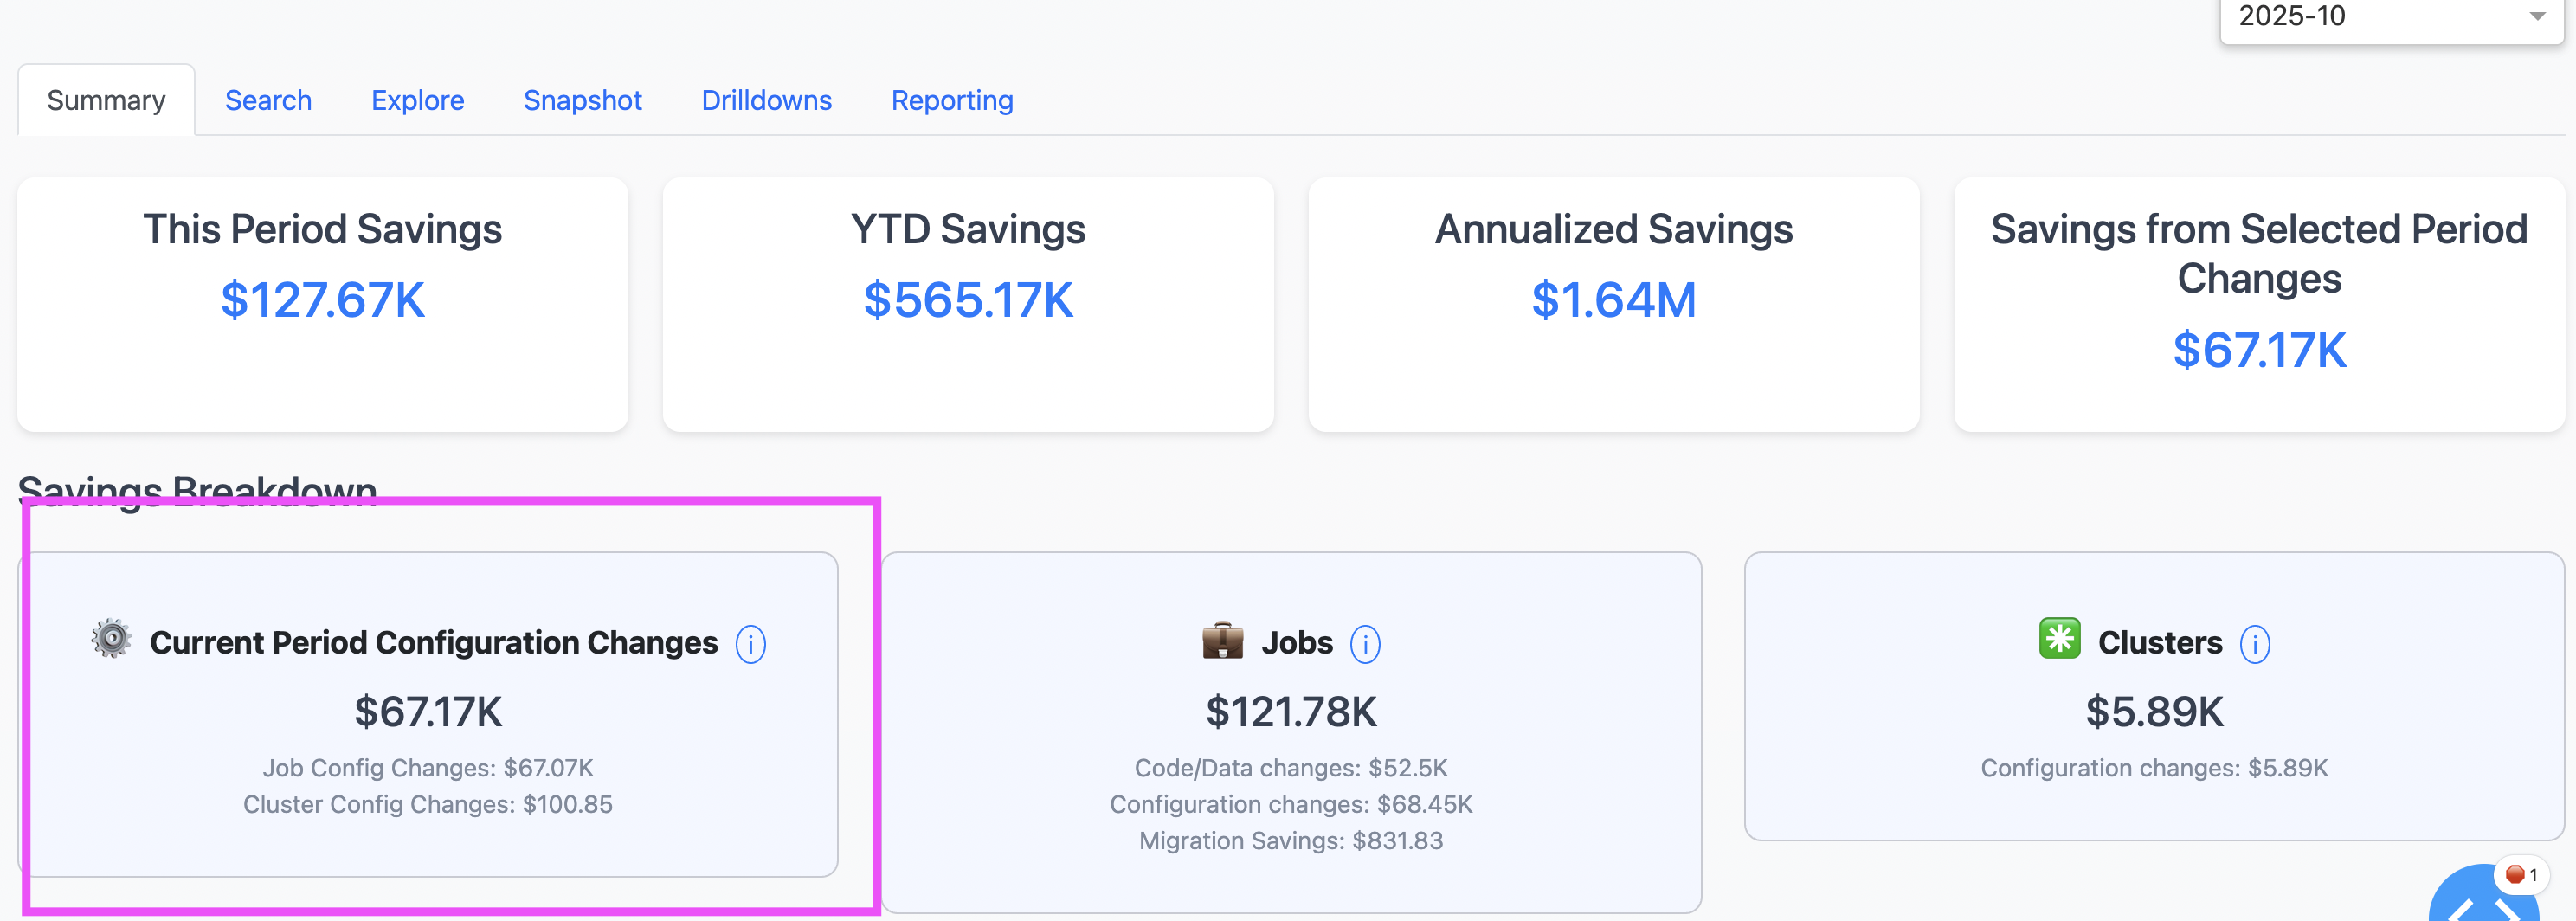The width and height of the screenshot is (2576, 921).
Task: Open the 2025-10 period dropdown
Action: 2390,18
